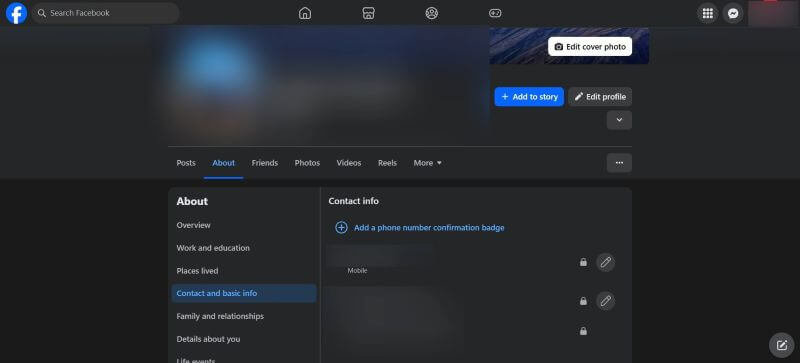Open the apps grid menu
800x363 pixels.
coord(708,13)
